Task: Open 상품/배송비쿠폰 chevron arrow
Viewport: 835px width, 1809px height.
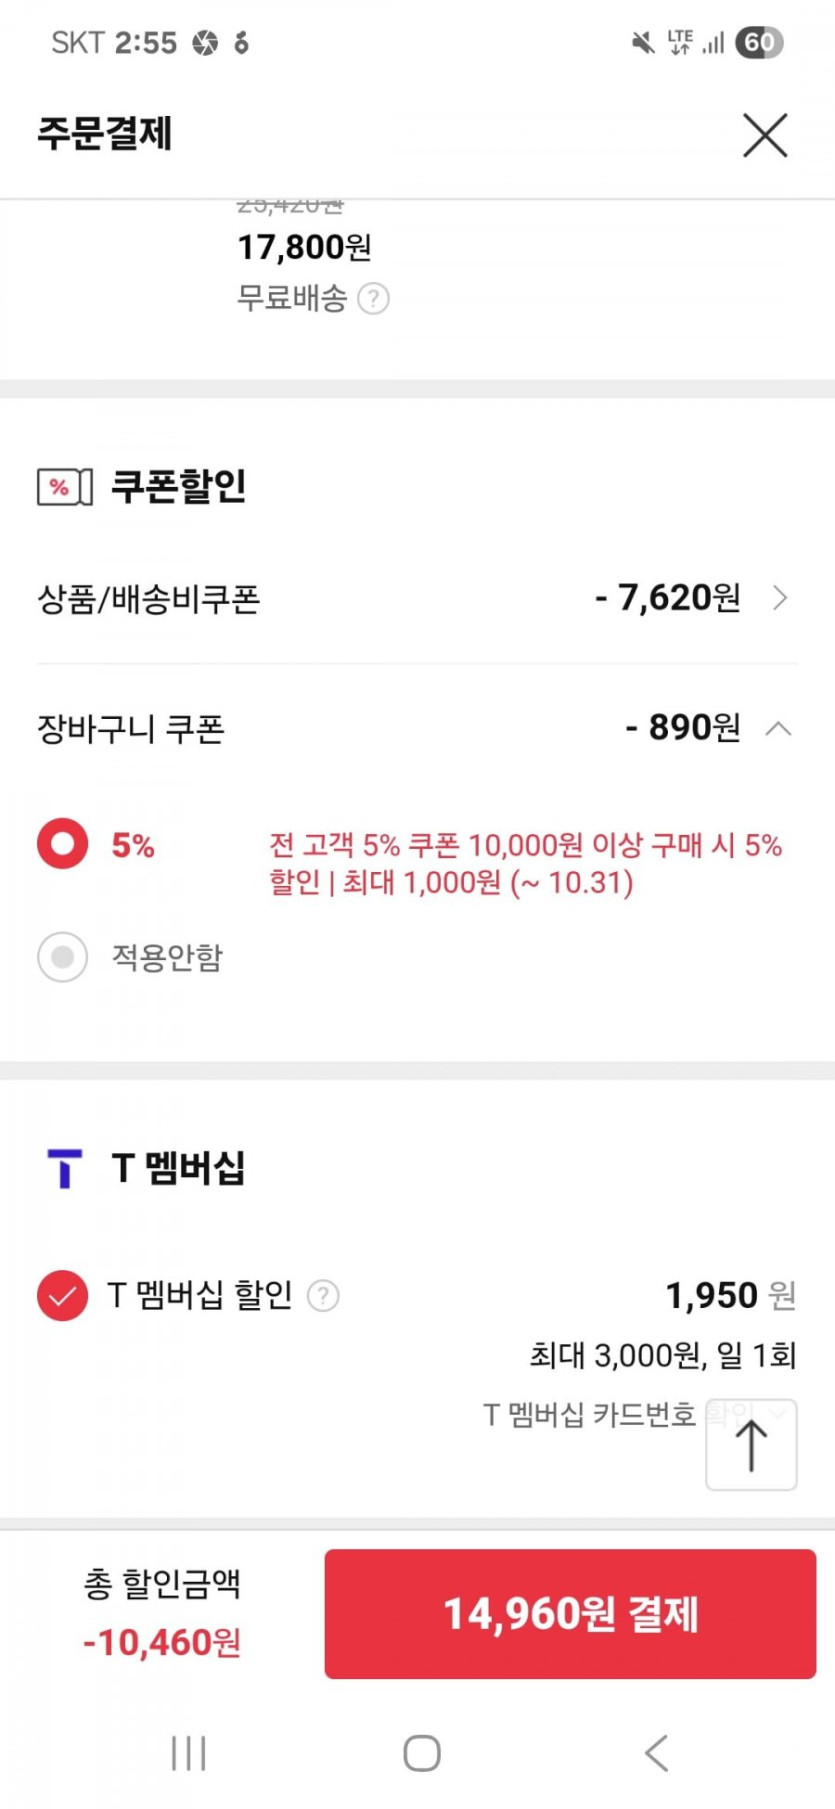Action: click(781, 598)
